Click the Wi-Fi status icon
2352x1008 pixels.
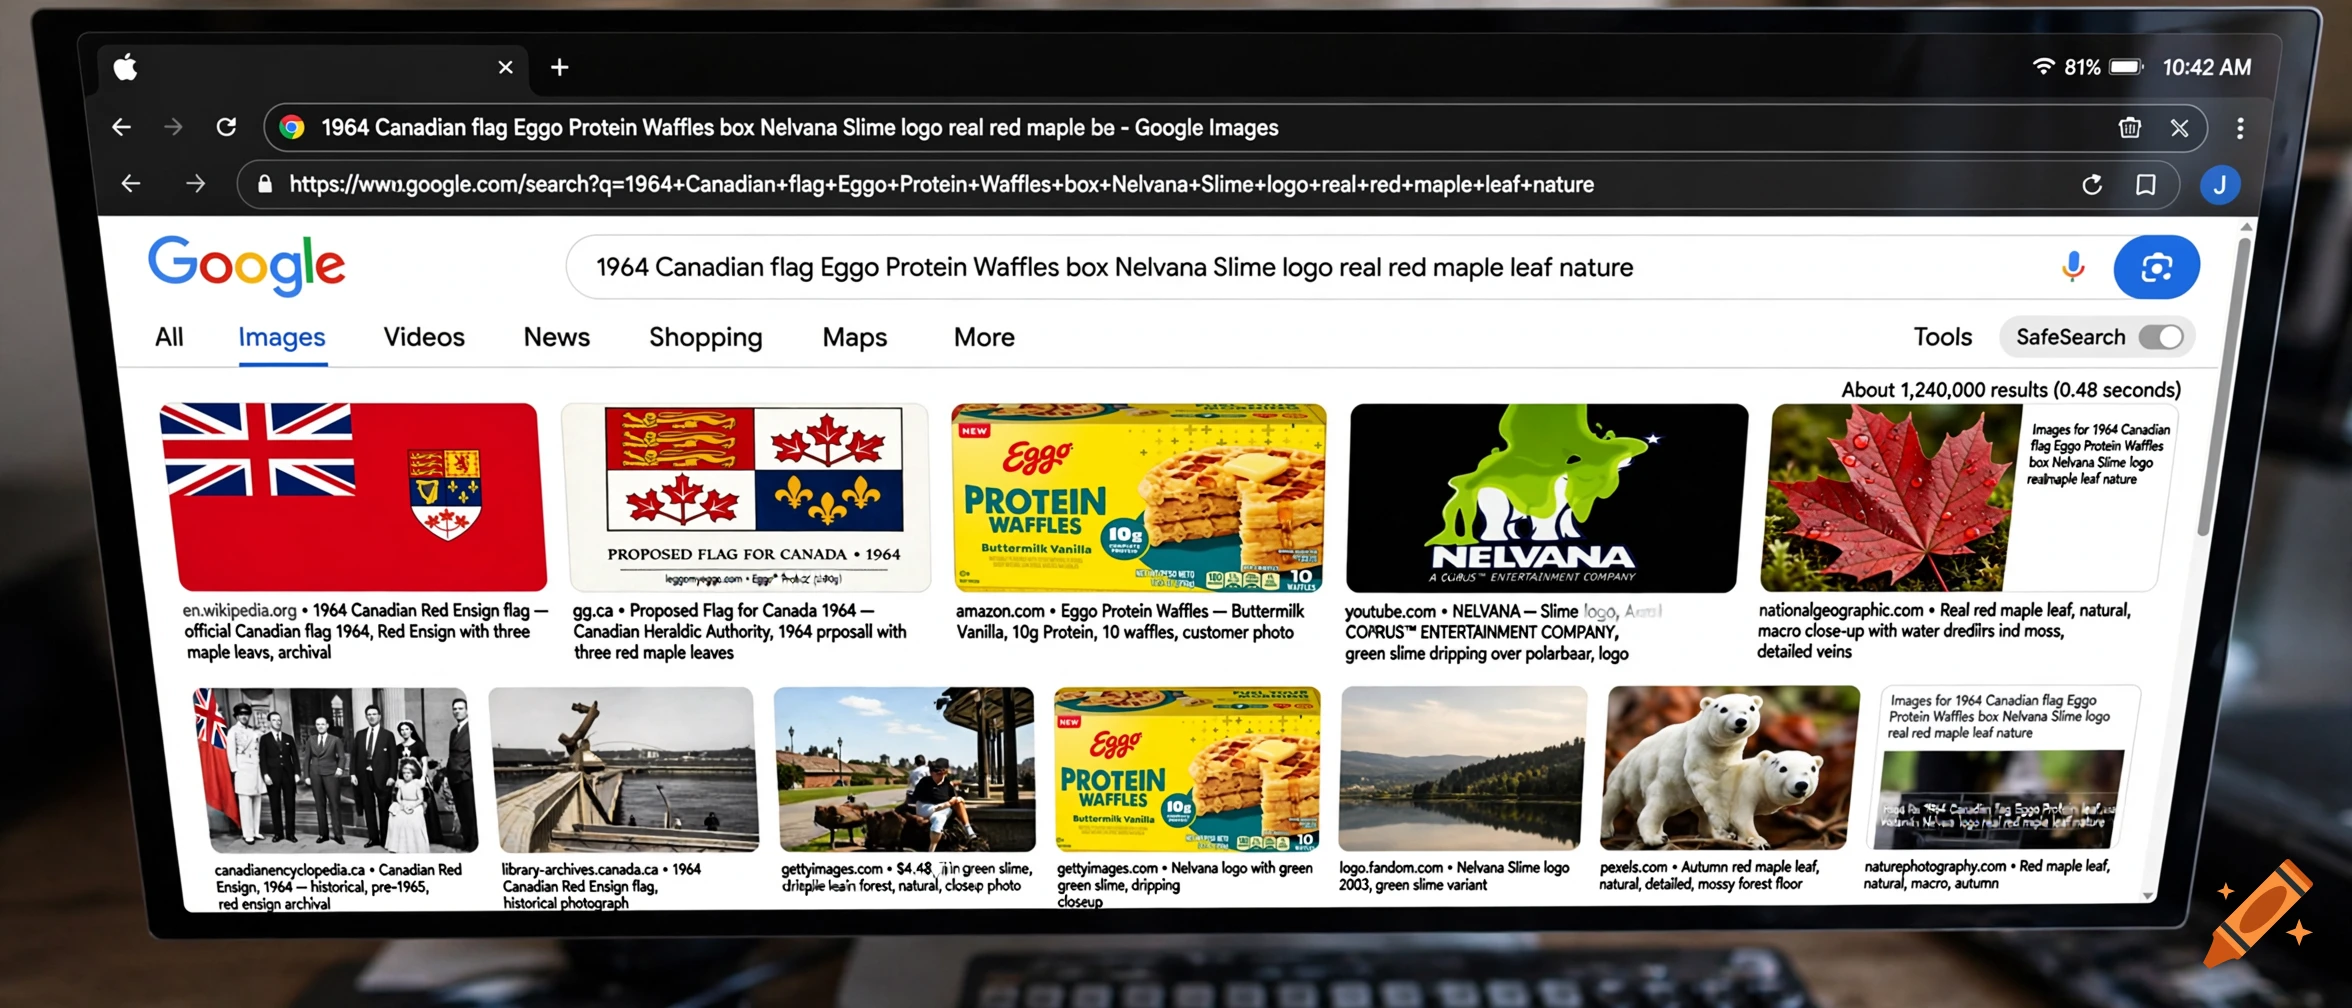click(2044, 66)
